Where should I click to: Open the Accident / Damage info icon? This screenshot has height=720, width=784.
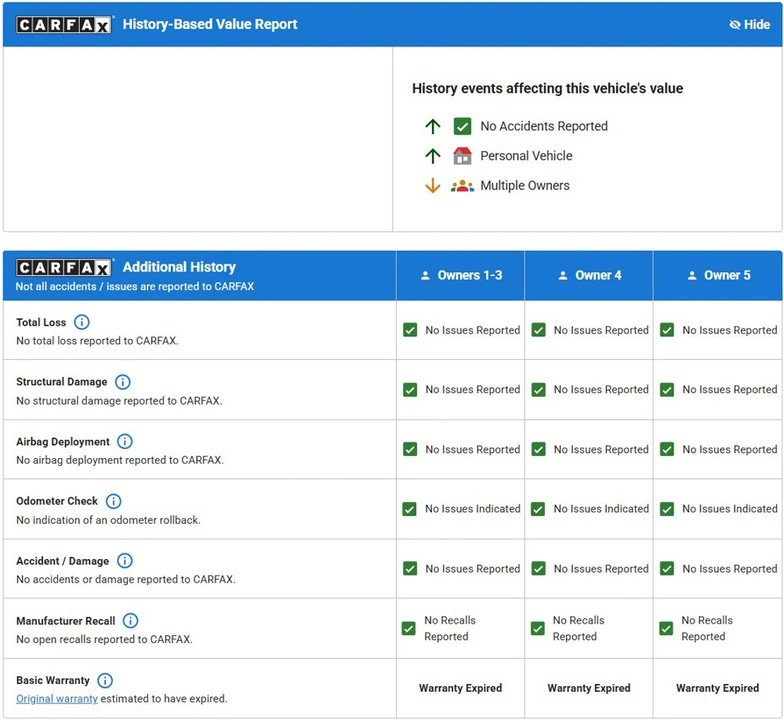124,561
